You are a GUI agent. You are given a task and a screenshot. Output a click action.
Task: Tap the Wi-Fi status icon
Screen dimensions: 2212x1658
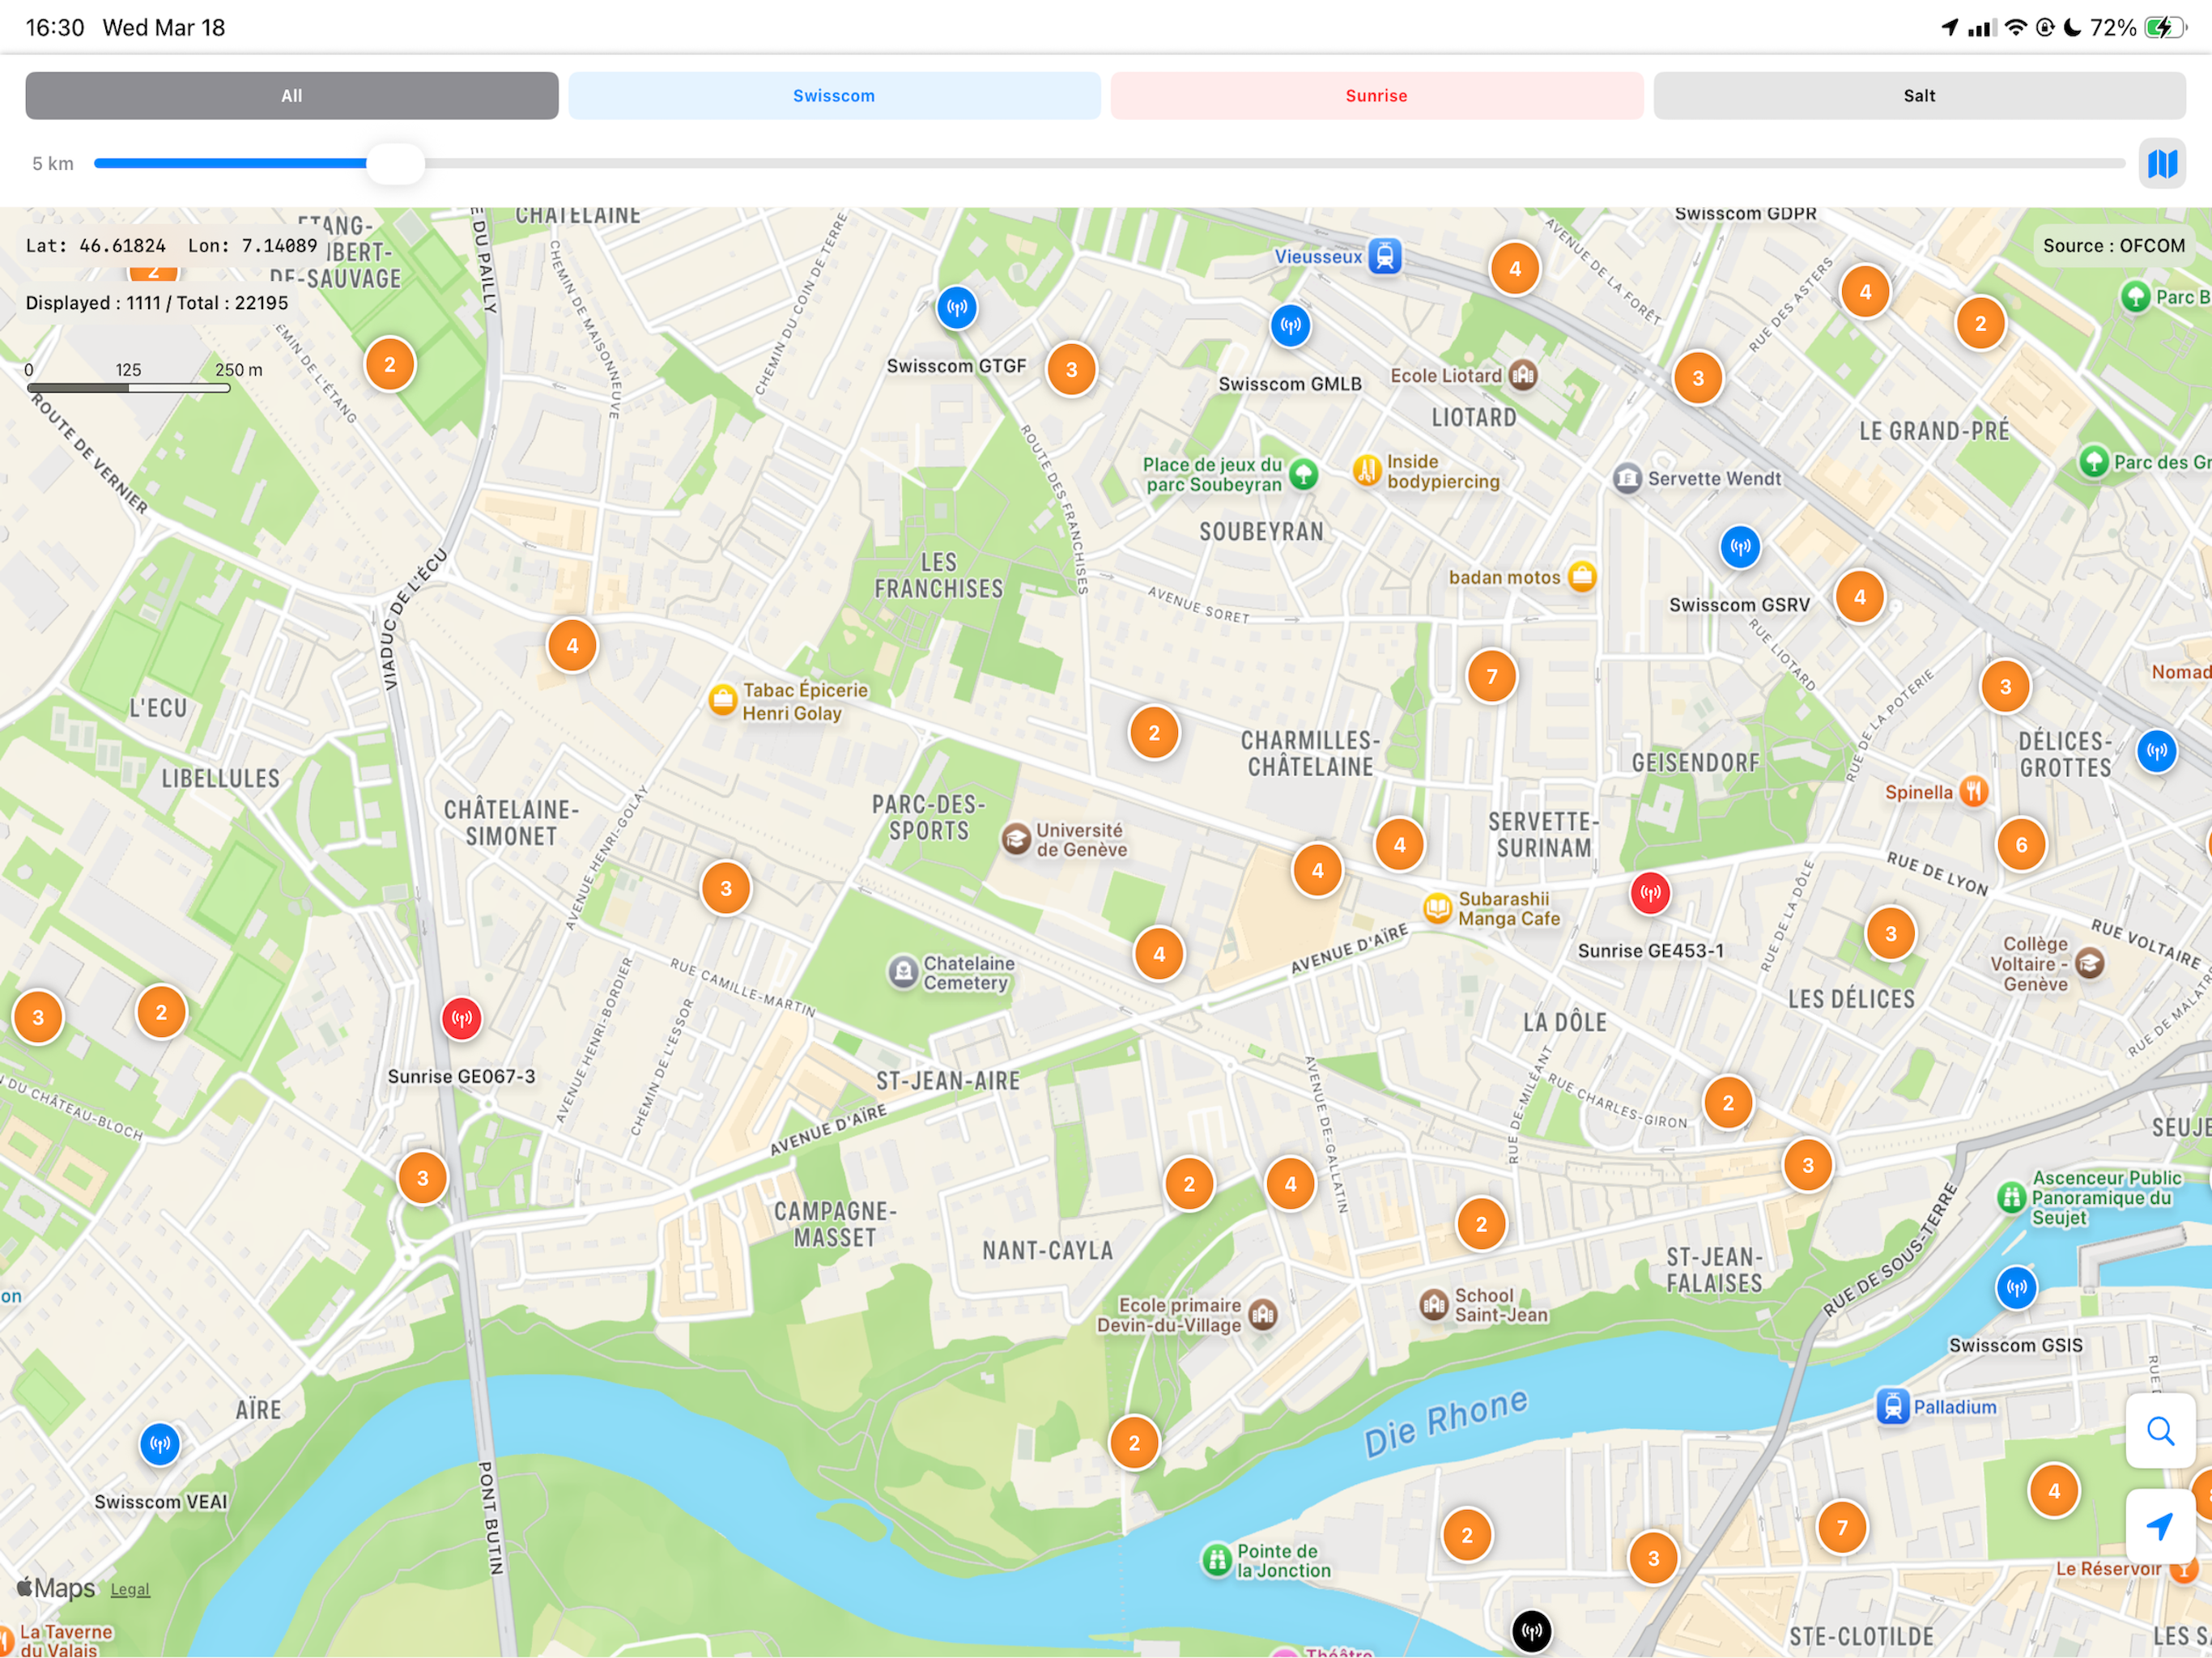click(x=2016, y=27)
